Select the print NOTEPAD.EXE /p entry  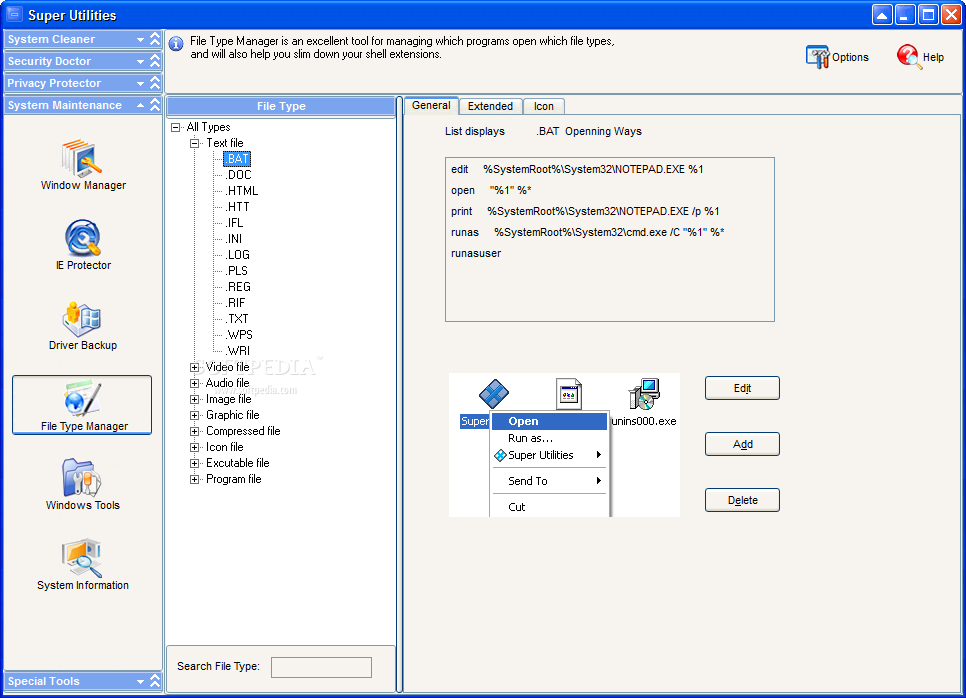click(585, 211)
